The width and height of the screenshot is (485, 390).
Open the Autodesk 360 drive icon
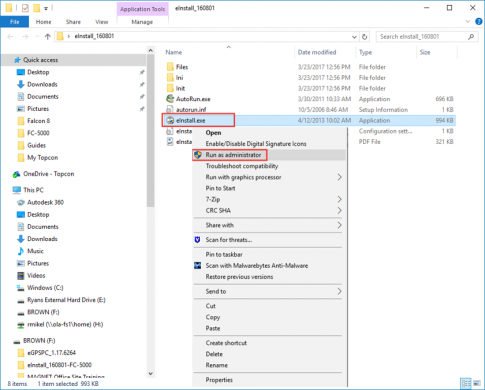coord(21,202)
